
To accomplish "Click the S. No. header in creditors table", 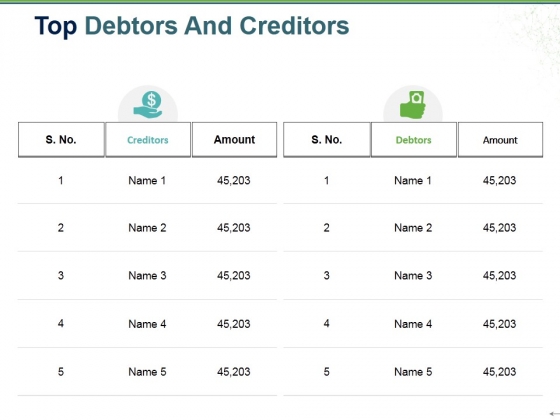I will (61, 140).
